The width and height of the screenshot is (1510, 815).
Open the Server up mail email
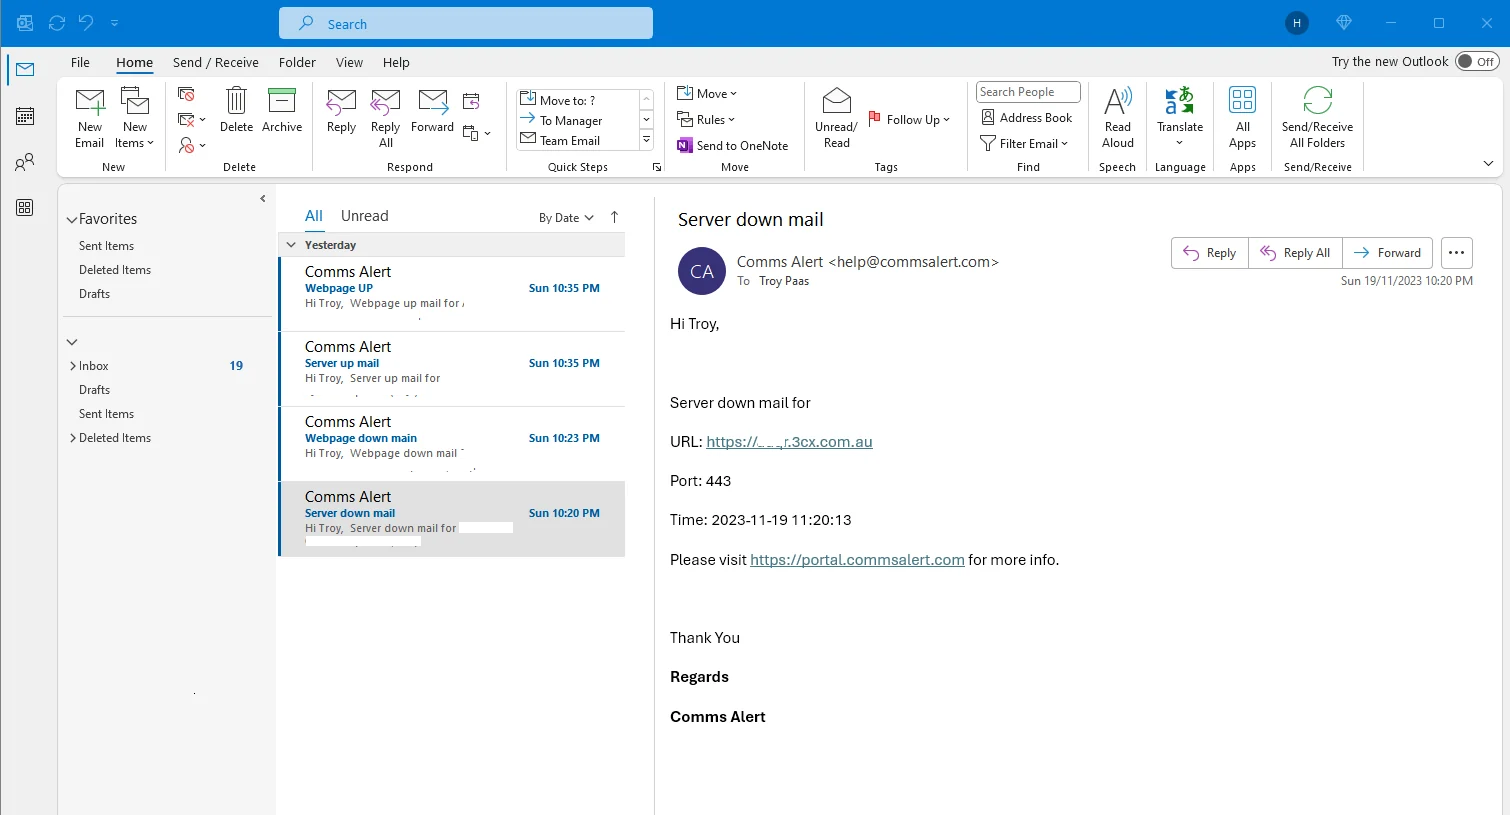click(452, 369)
